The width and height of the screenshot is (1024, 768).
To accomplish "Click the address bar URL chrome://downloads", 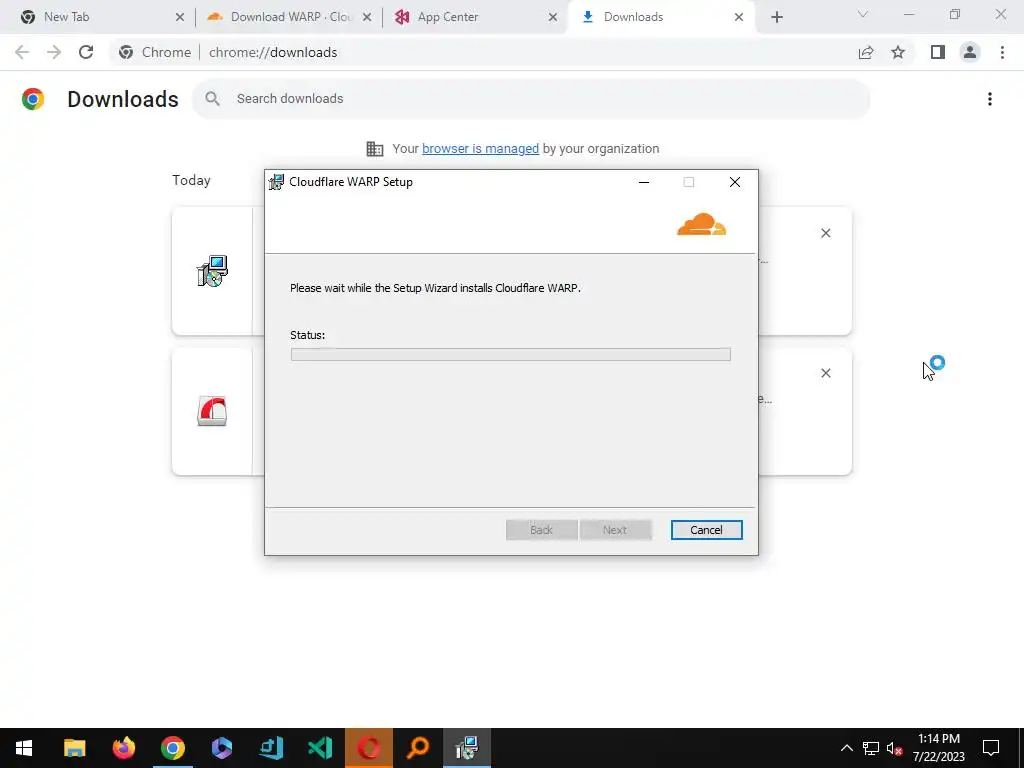I will [273, 52].
